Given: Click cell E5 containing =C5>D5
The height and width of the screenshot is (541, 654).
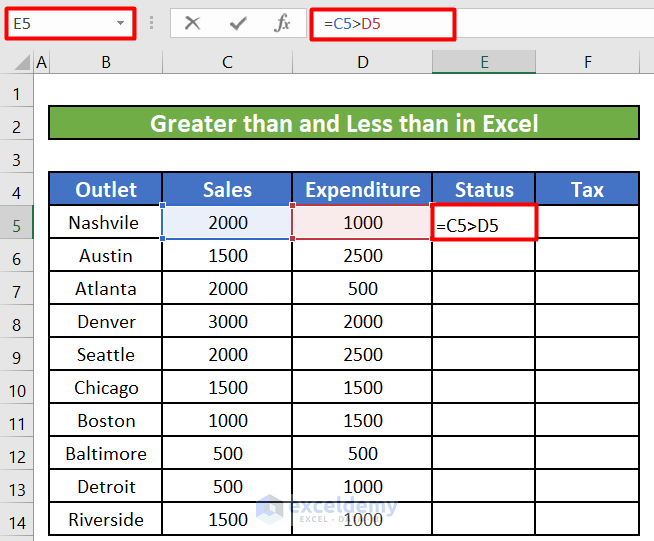Looking at the screenshot, I should (484, 222).
